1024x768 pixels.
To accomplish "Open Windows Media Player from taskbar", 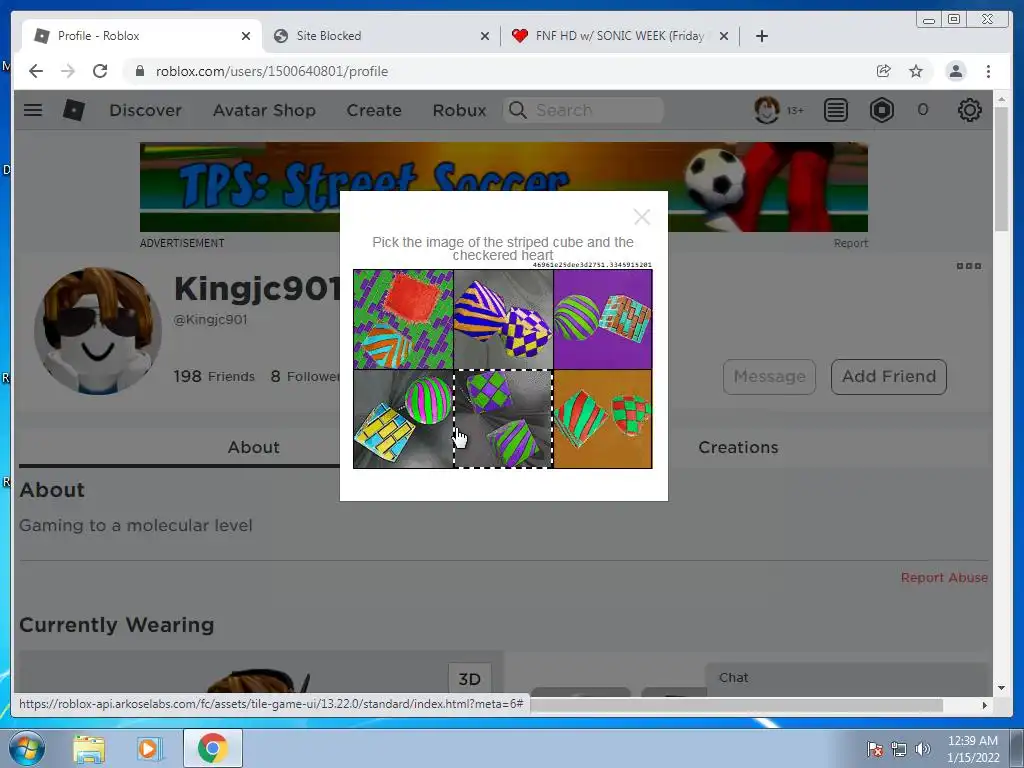I will point(148,748).
